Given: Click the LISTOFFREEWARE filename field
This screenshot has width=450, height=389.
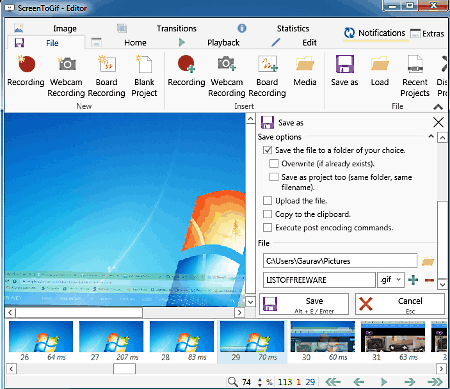Looking at the screenshot, I should [x=319, y=280].
